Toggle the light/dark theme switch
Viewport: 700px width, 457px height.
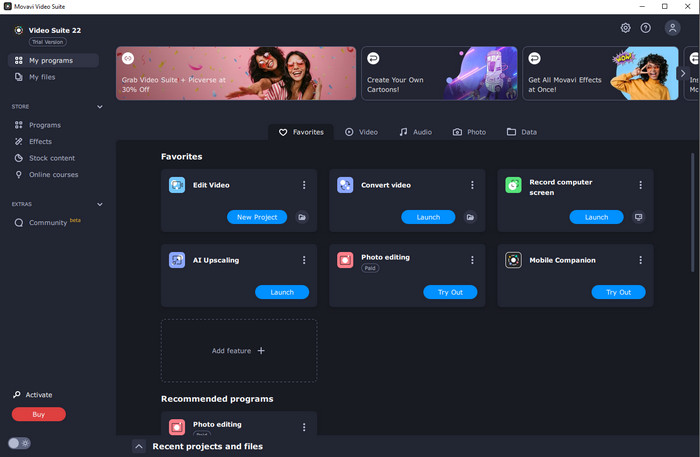coord(19,443)
